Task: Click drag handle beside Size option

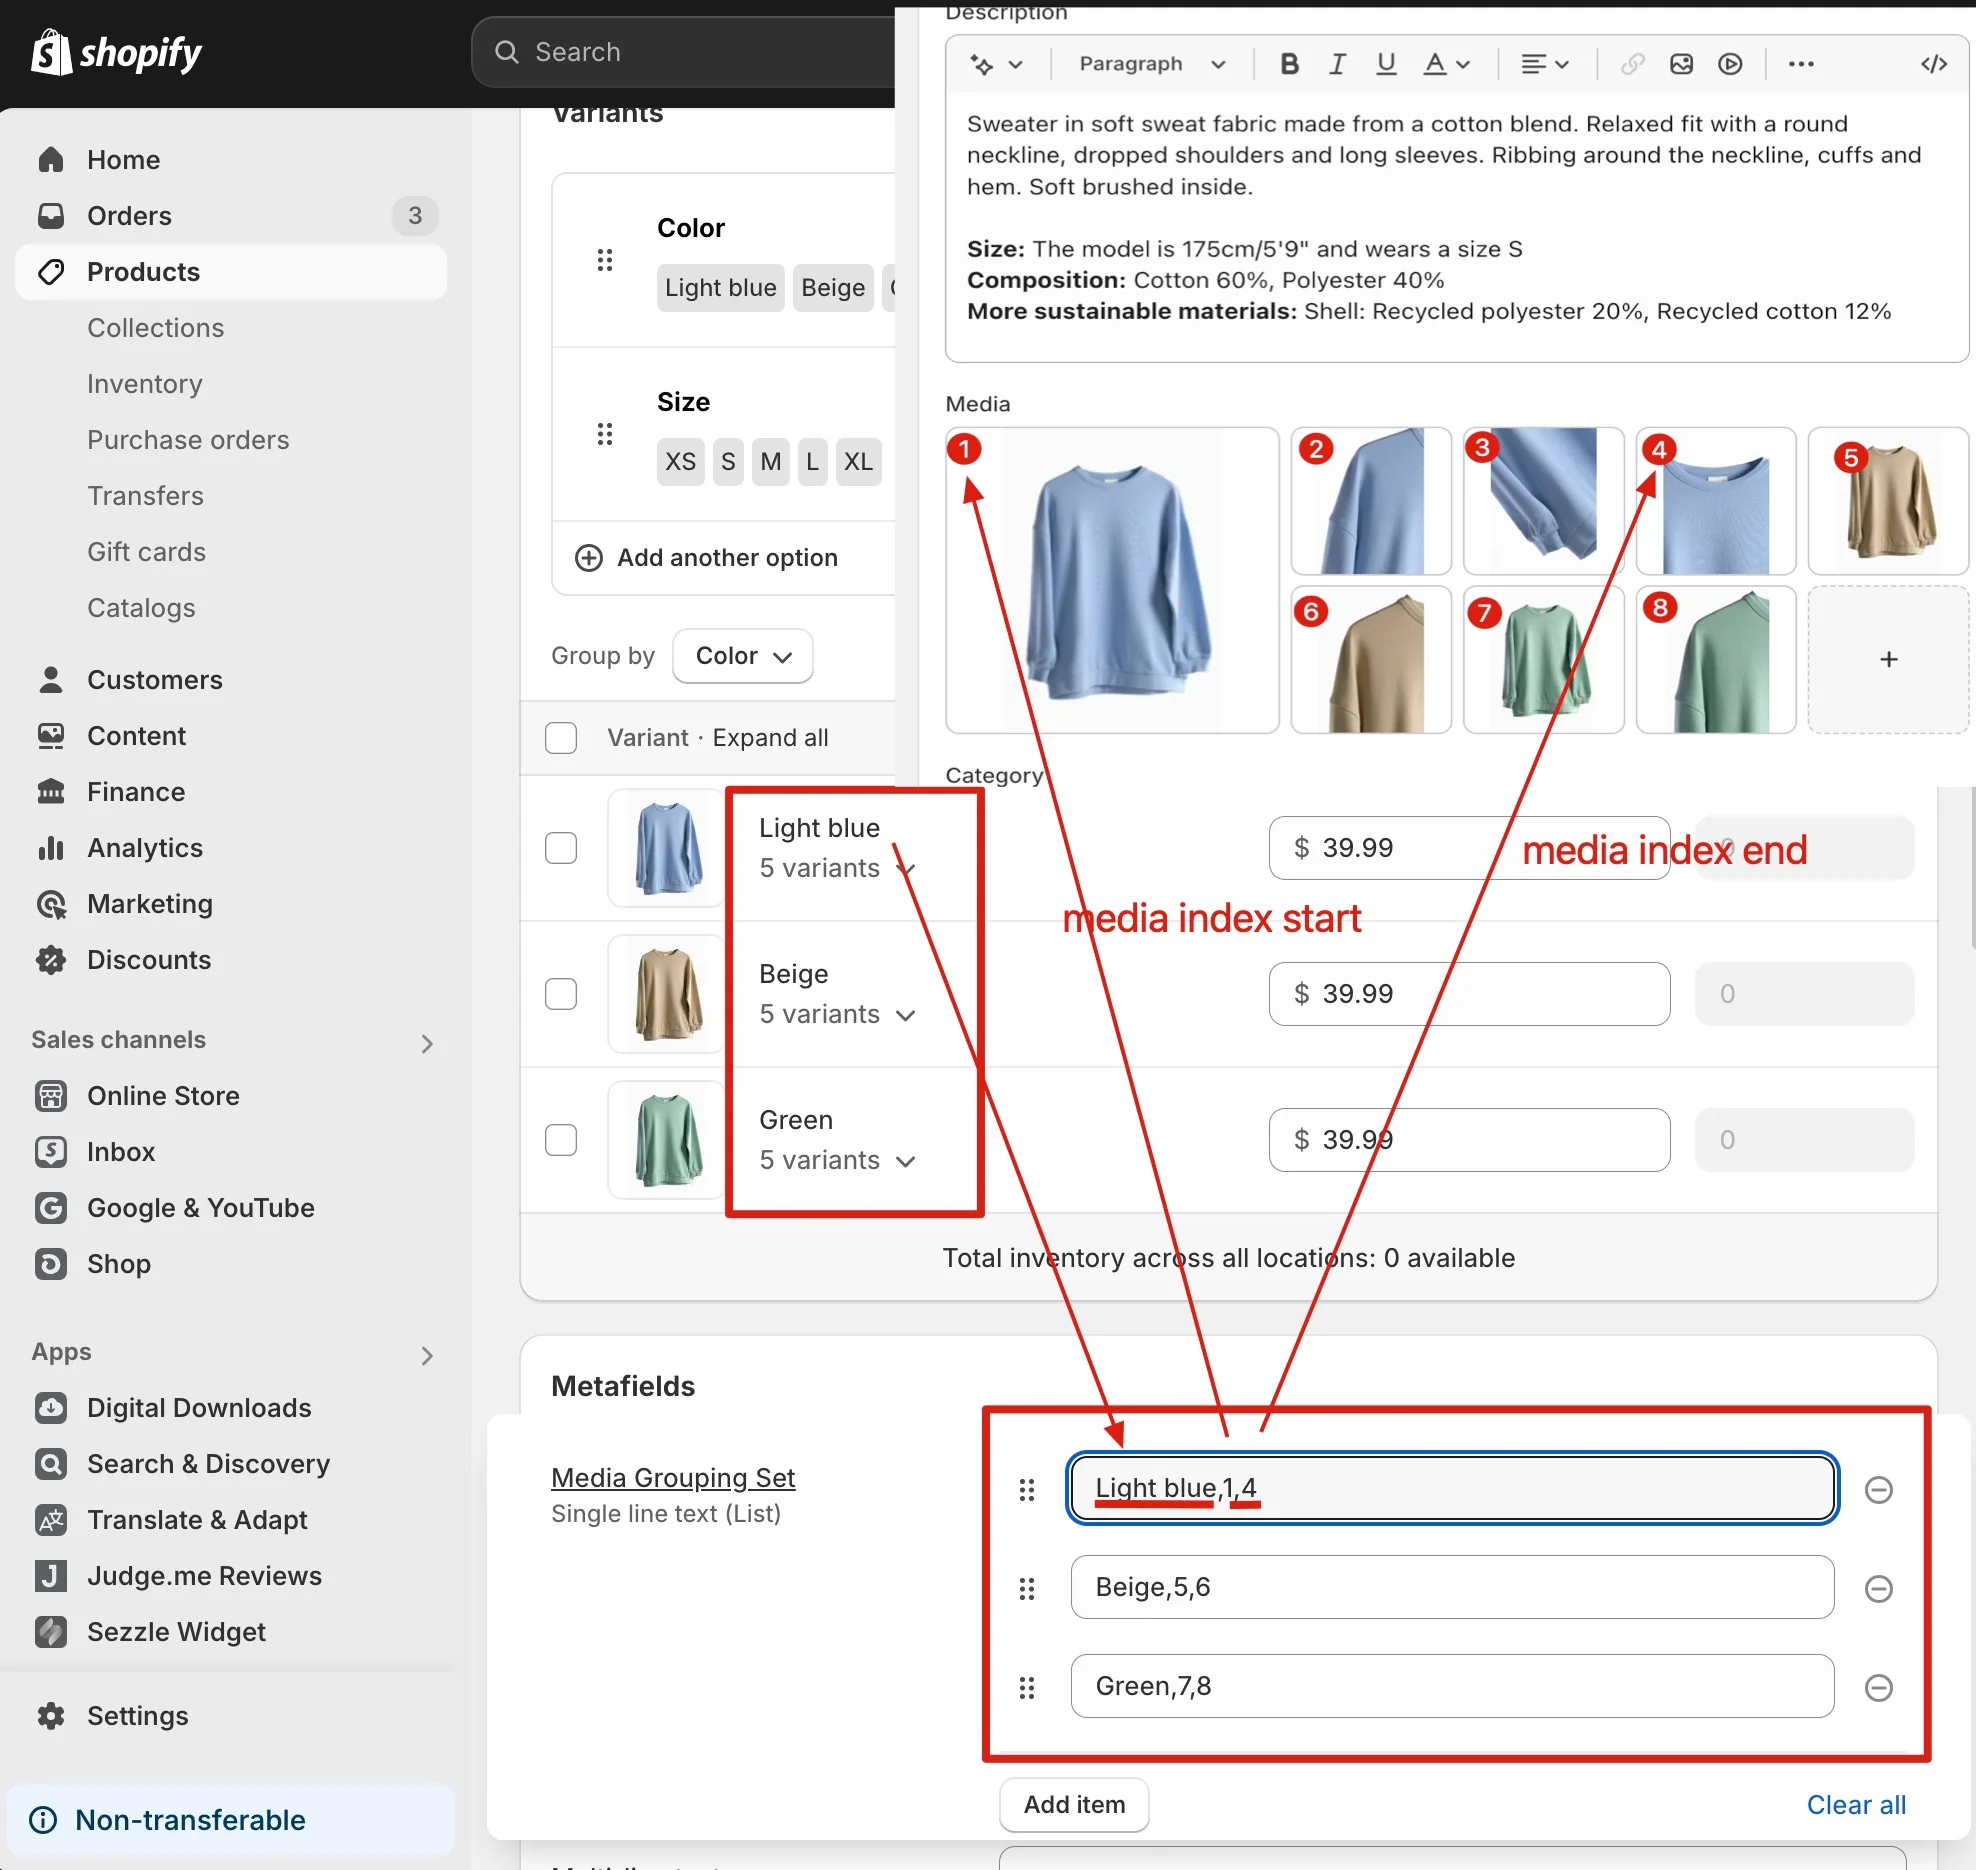Action: pos(605,434)
